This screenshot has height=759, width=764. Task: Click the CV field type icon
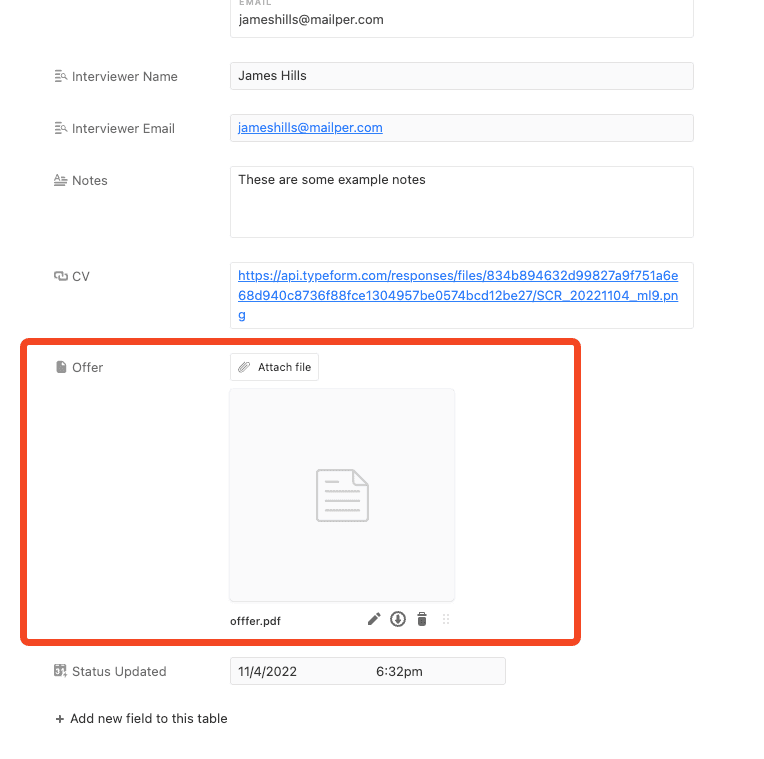[60, 276]
